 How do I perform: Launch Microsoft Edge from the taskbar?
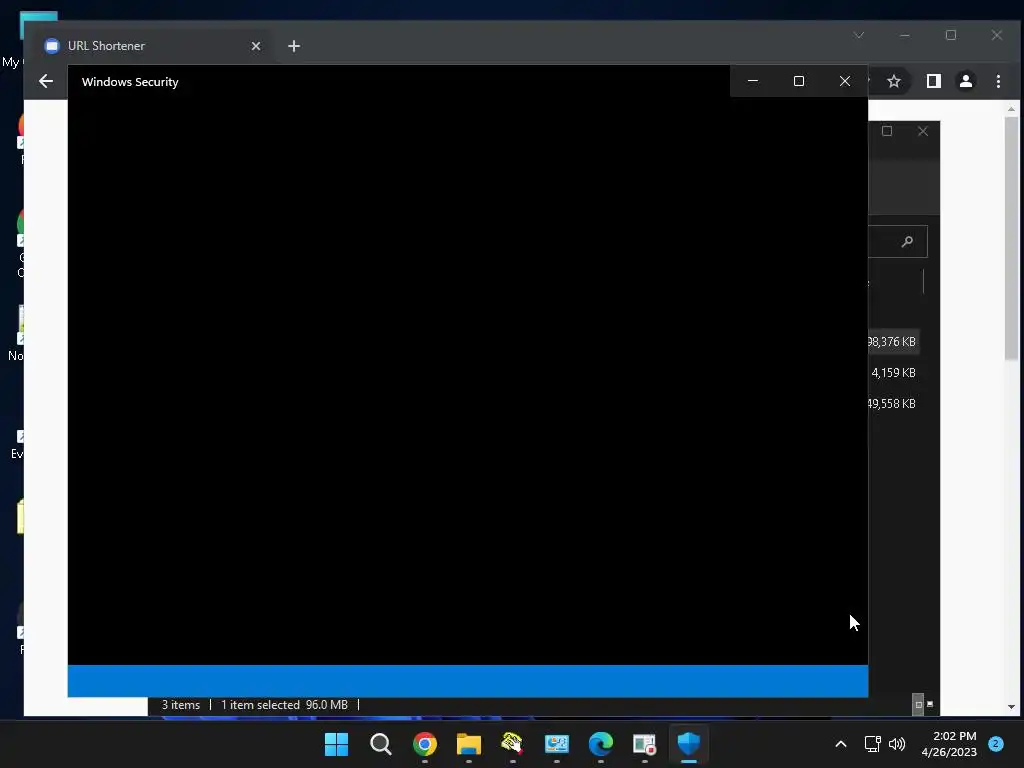pyautogui.click(x=600, y=744)
